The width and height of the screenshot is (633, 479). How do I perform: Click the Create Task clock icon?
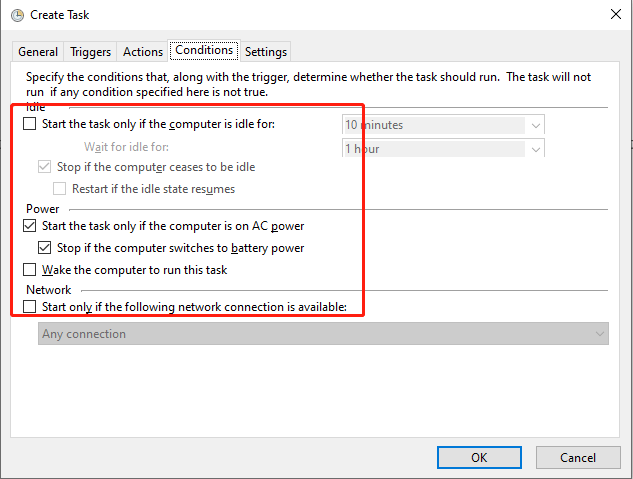pyautogui.click(x=17, y=15)
